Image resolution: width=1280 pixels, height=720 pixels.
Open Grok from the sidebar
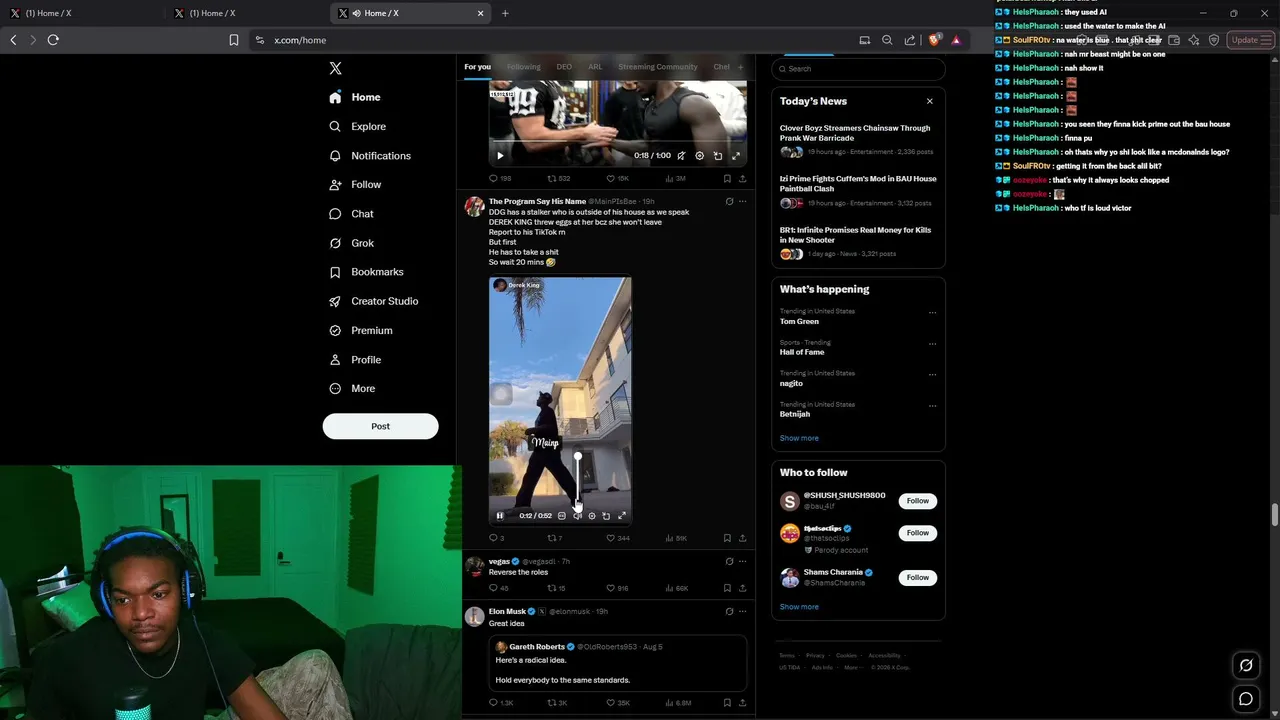(x=351, y=243)
